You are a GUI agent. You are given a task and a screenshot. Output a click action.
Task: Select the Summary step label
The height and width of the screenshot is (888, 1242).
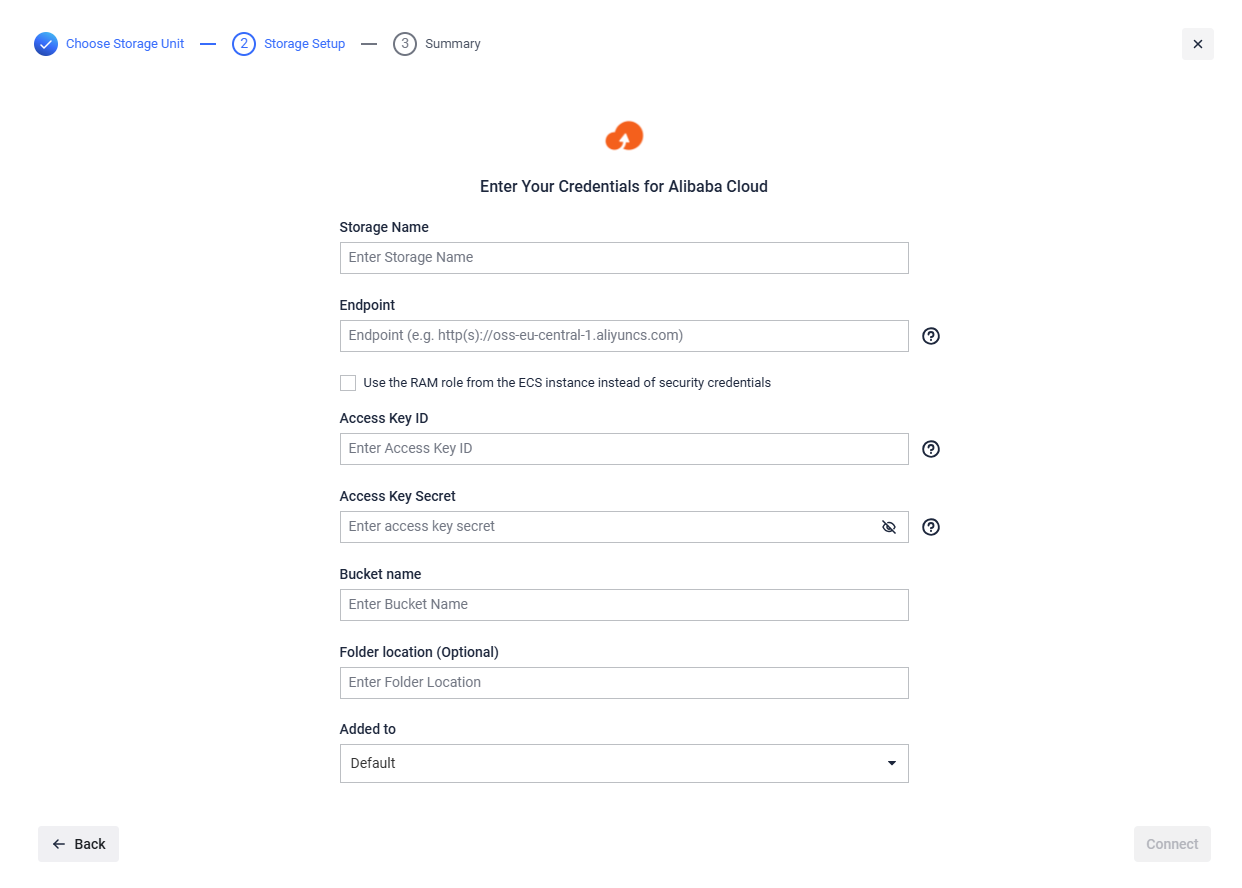(453, 44)
